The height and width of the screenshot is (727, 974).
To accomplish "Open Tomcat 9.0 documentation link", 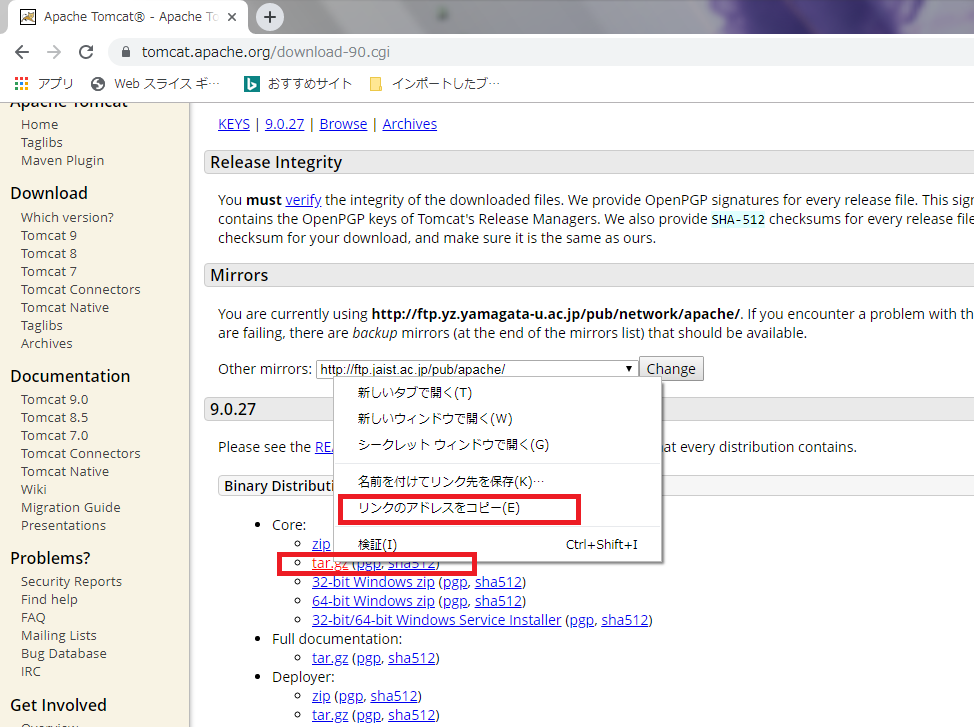I will tap(55, 400).
